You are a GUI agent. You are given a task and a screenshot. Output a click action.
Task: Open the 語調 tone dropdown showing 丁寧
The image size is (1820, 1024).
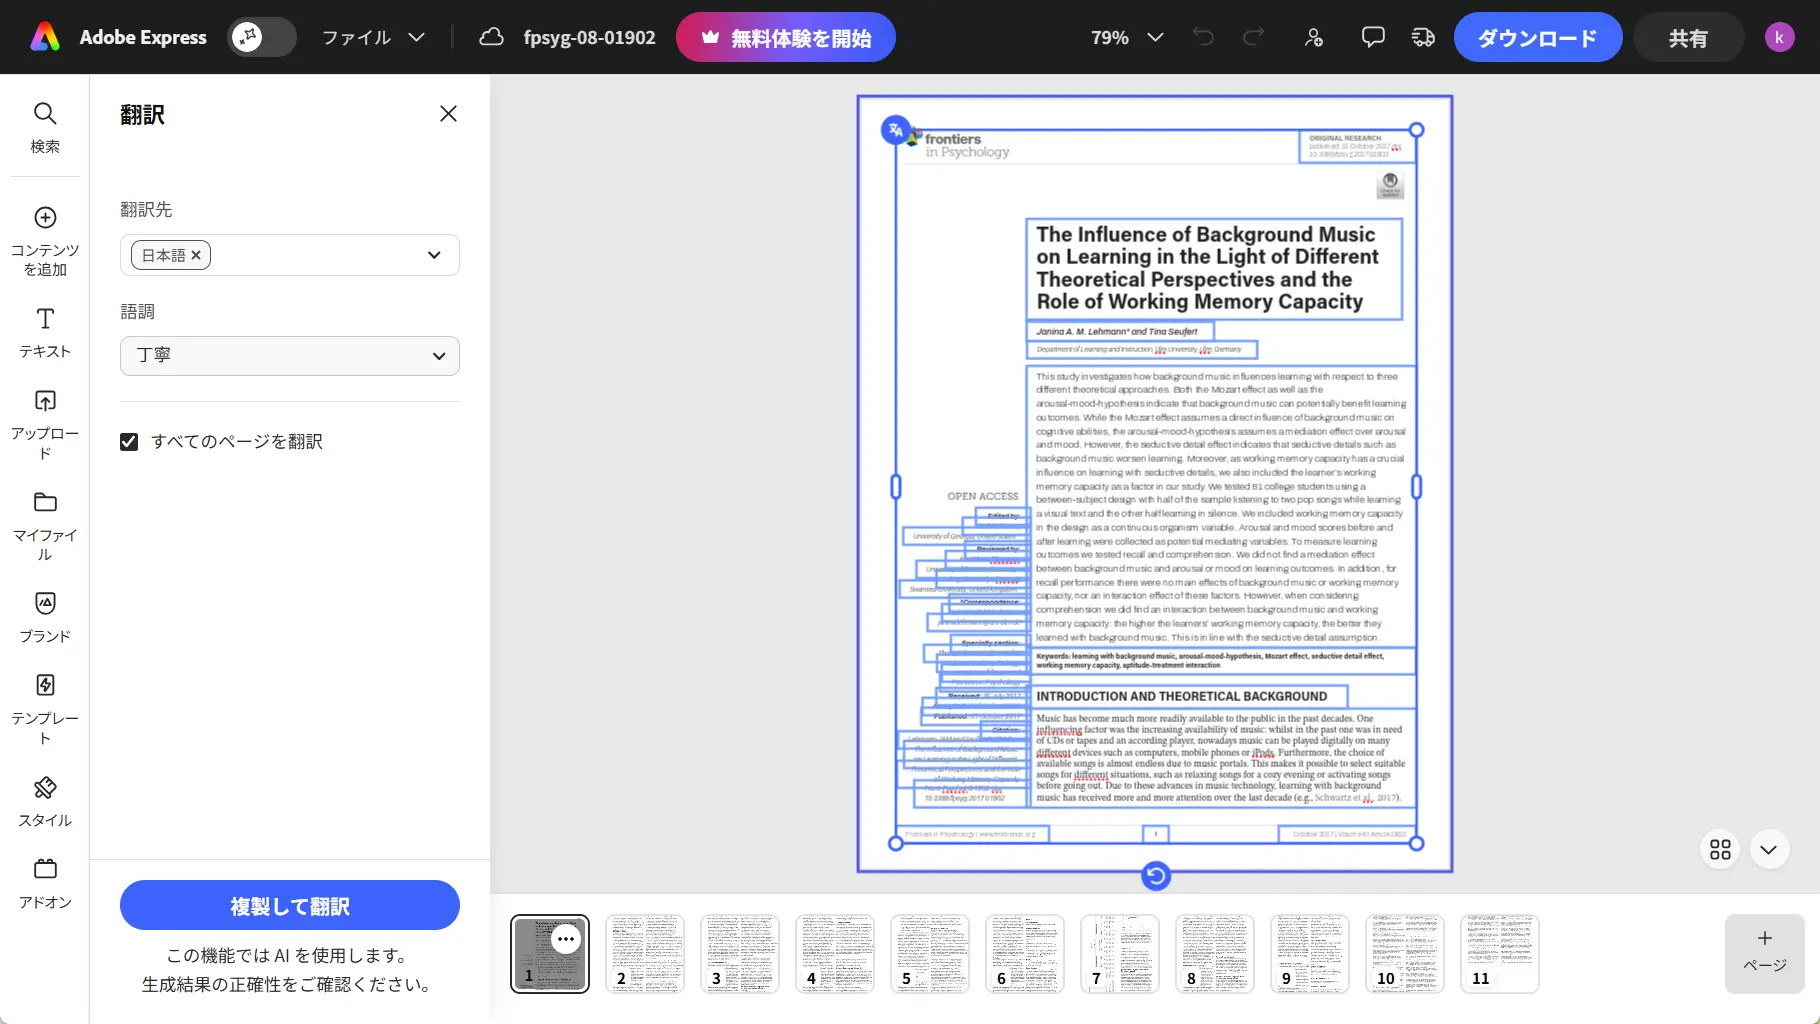(290, 356)
